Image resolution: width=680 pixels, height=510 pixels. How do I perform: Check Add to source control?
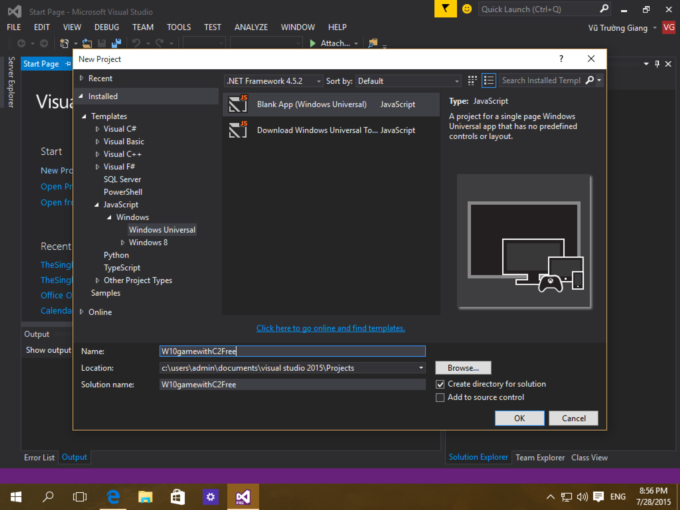click(440, 397)
